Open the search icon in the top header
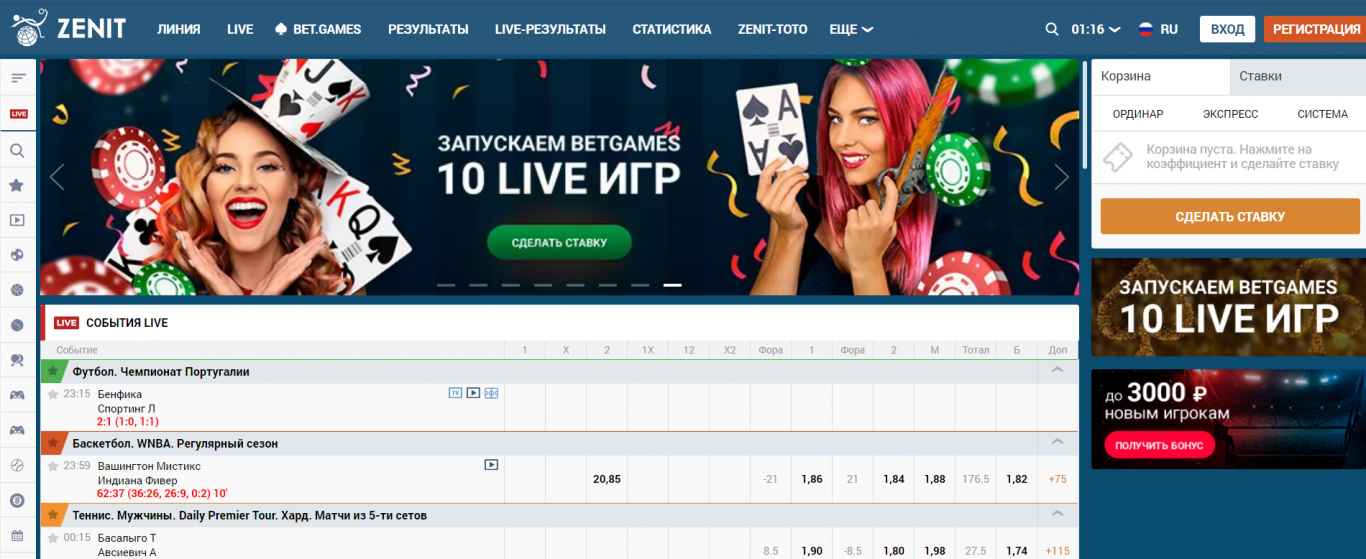The image size is (1366, 559). [1051, 29]
